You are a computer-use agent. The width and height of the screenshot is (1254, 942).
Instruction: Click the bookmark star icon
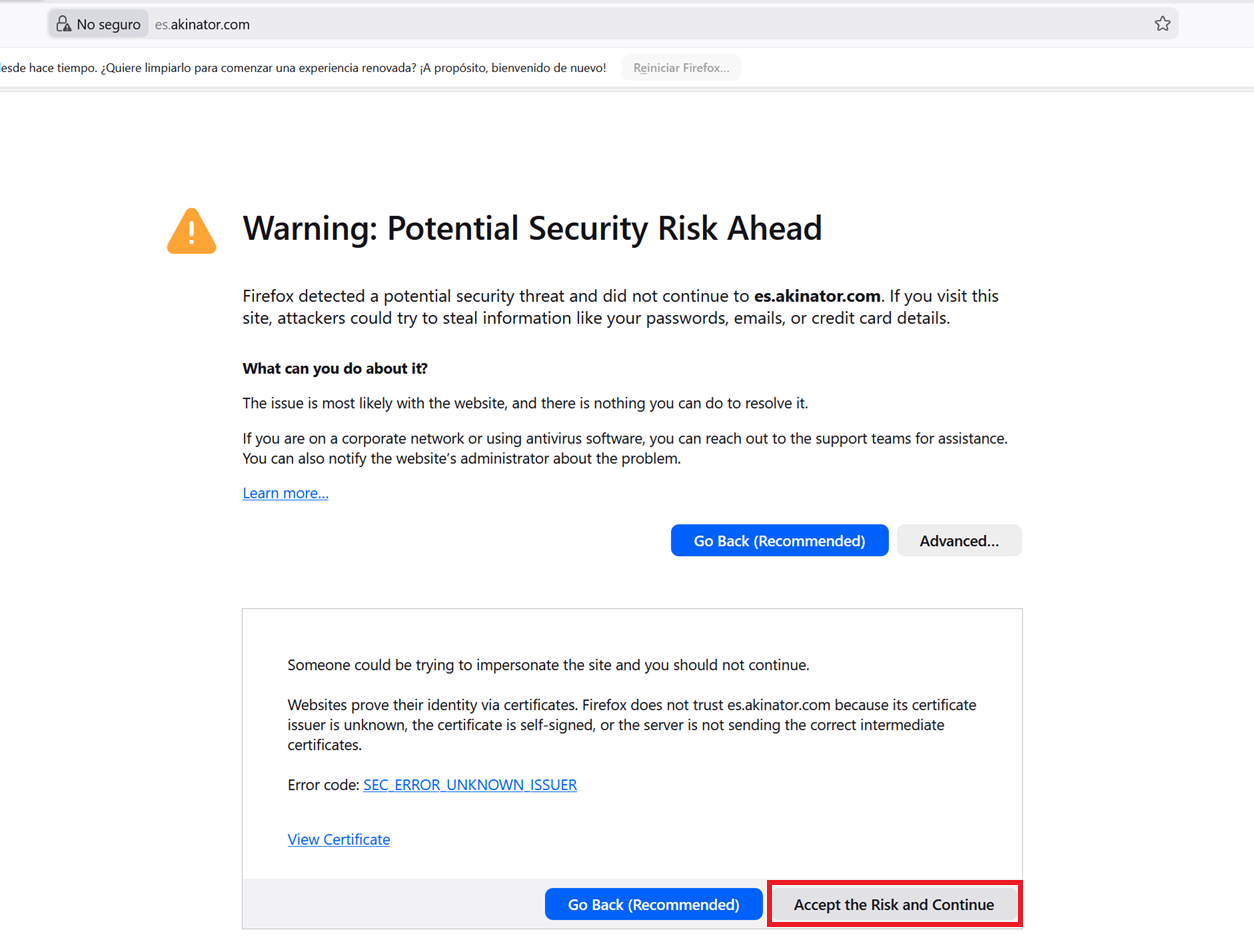point(1162,24)
